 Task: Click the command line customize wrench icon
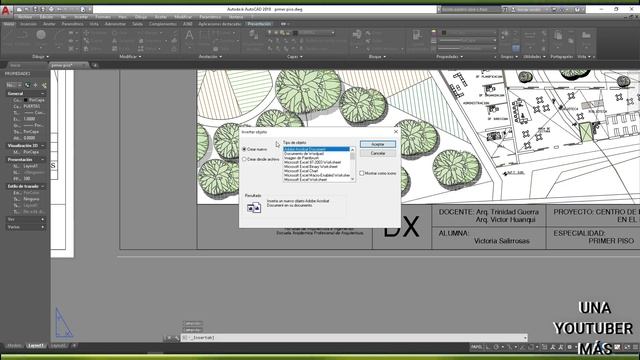point(177,338)
